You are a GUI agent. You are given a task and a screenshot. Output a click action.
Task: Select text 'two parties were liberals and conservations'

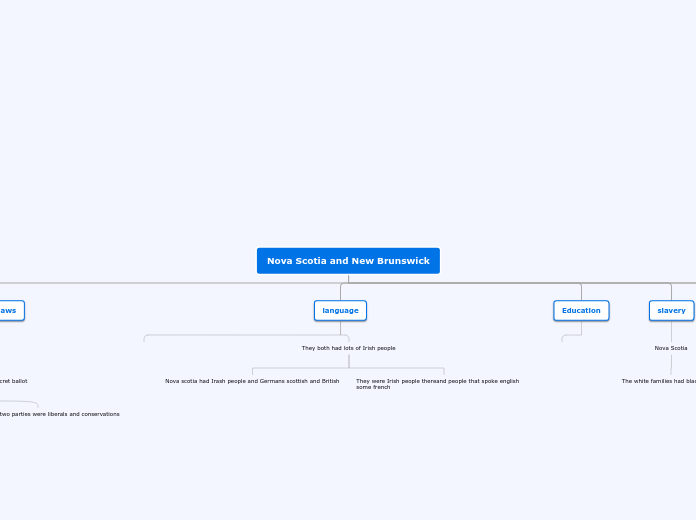(x=59, y=414)
